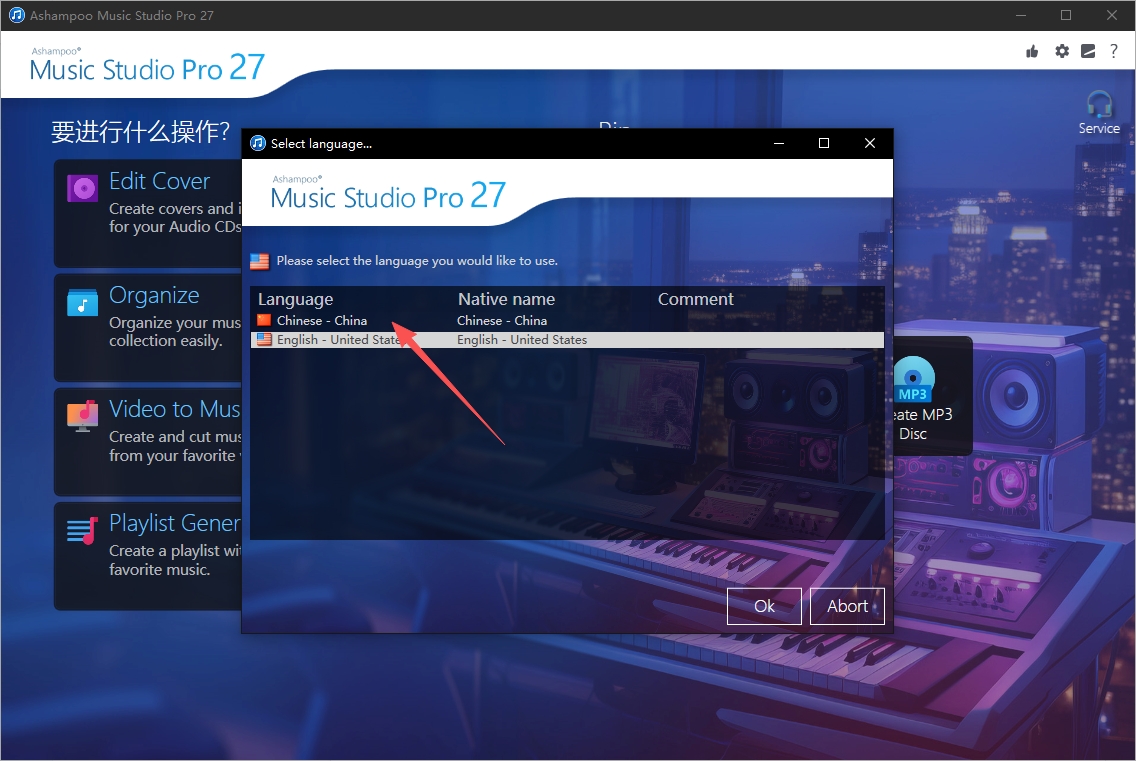Screen dimensions: 1136x761
Task: Open help with the question mark icon
Action: tap(1114, 51)
